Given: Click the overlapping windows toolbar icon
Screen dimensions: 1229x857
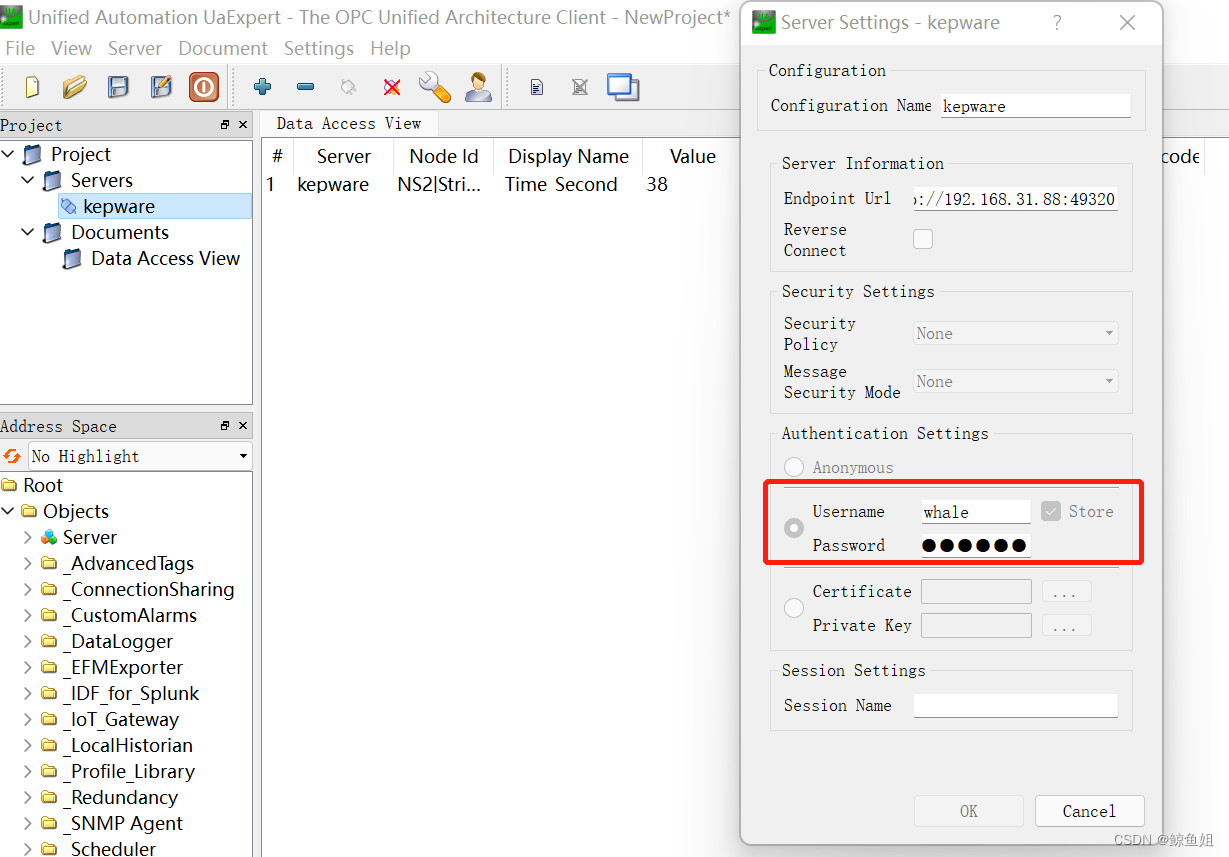Looking at the screenshot, I should click(x=623, y=87).
